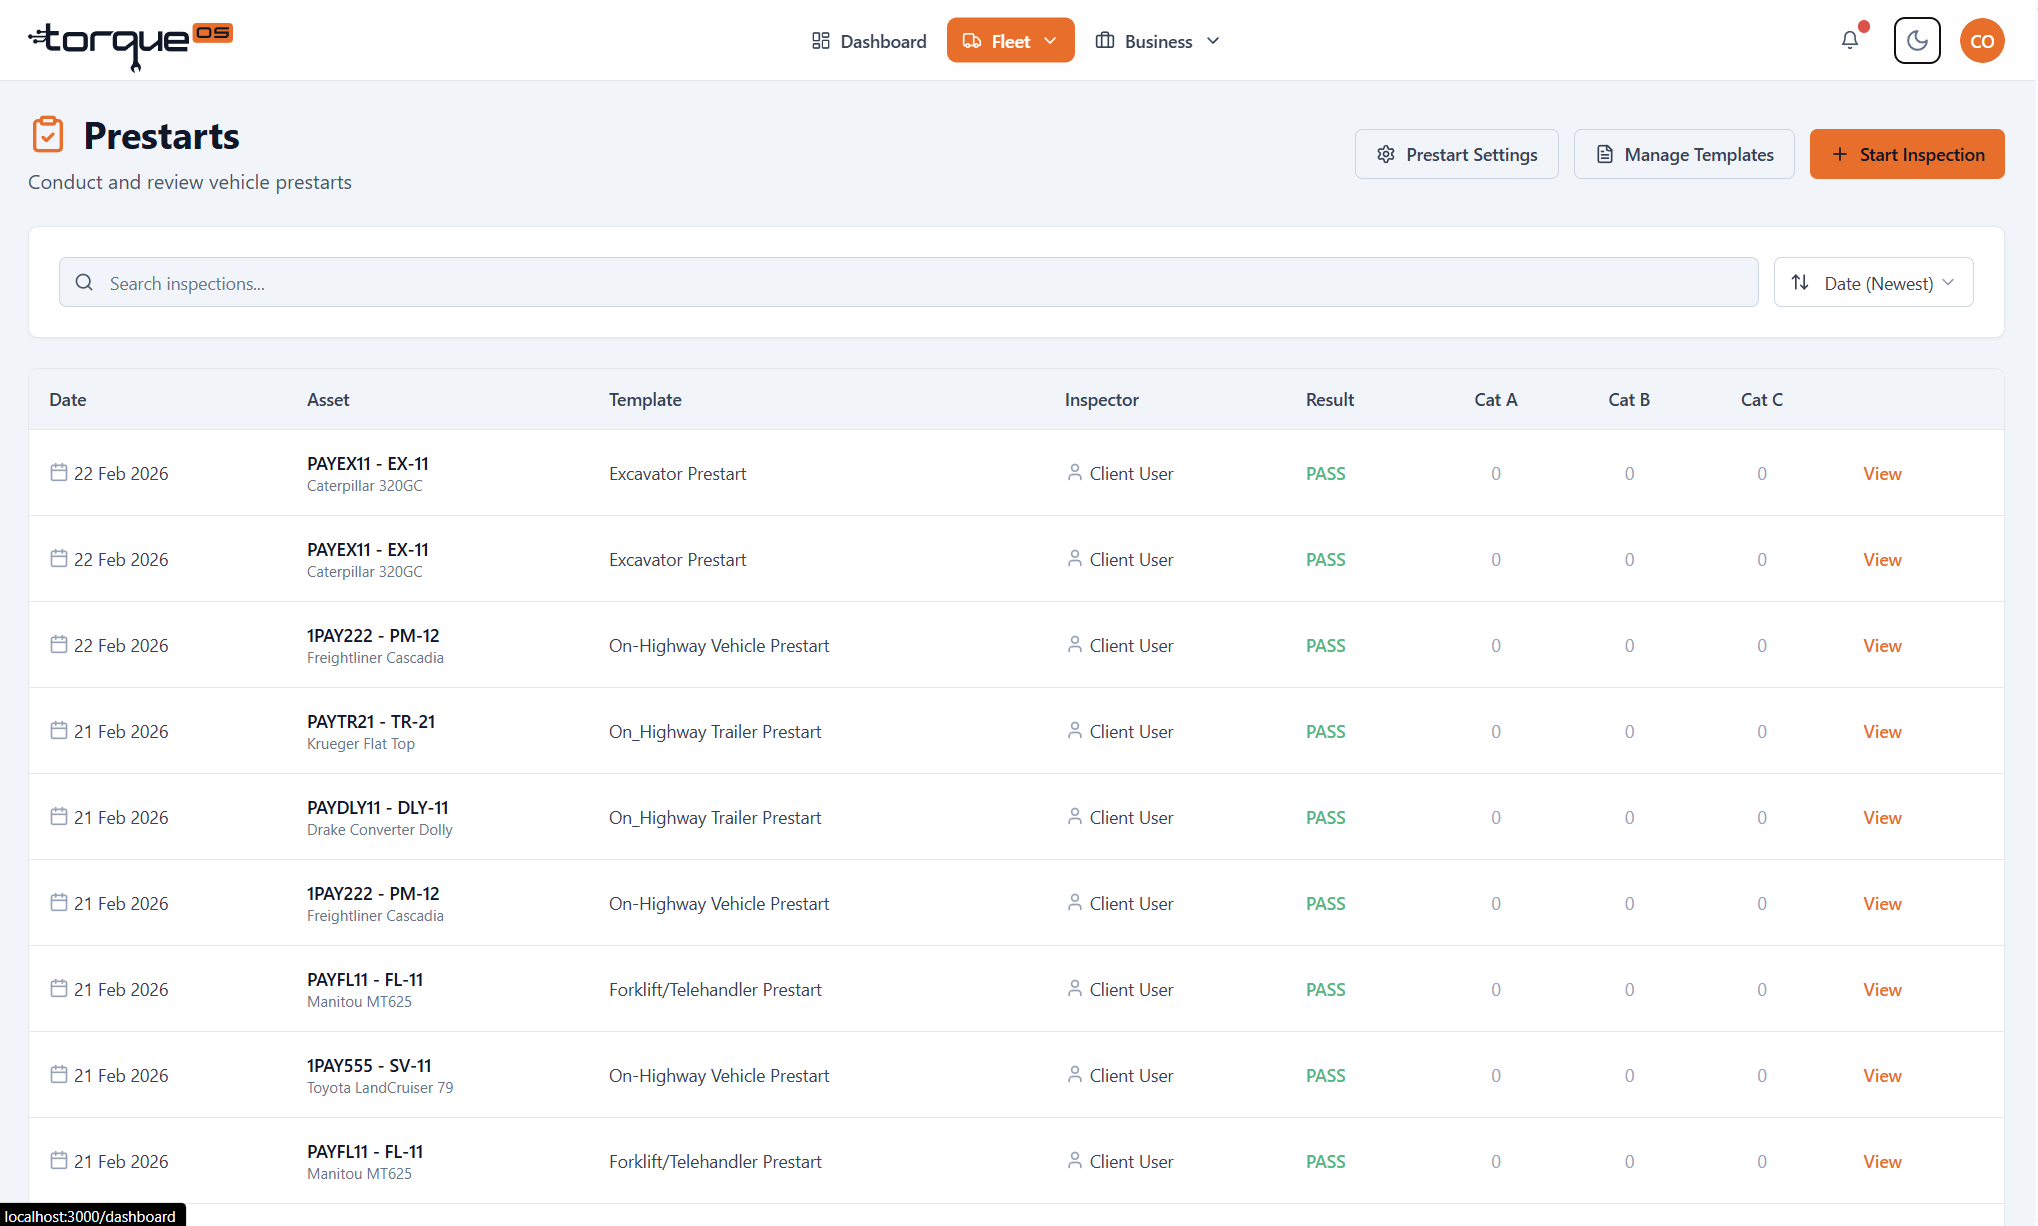Open the CO user avatar menu
Screen dimensions: 2038x1226
coord(1982,40)
